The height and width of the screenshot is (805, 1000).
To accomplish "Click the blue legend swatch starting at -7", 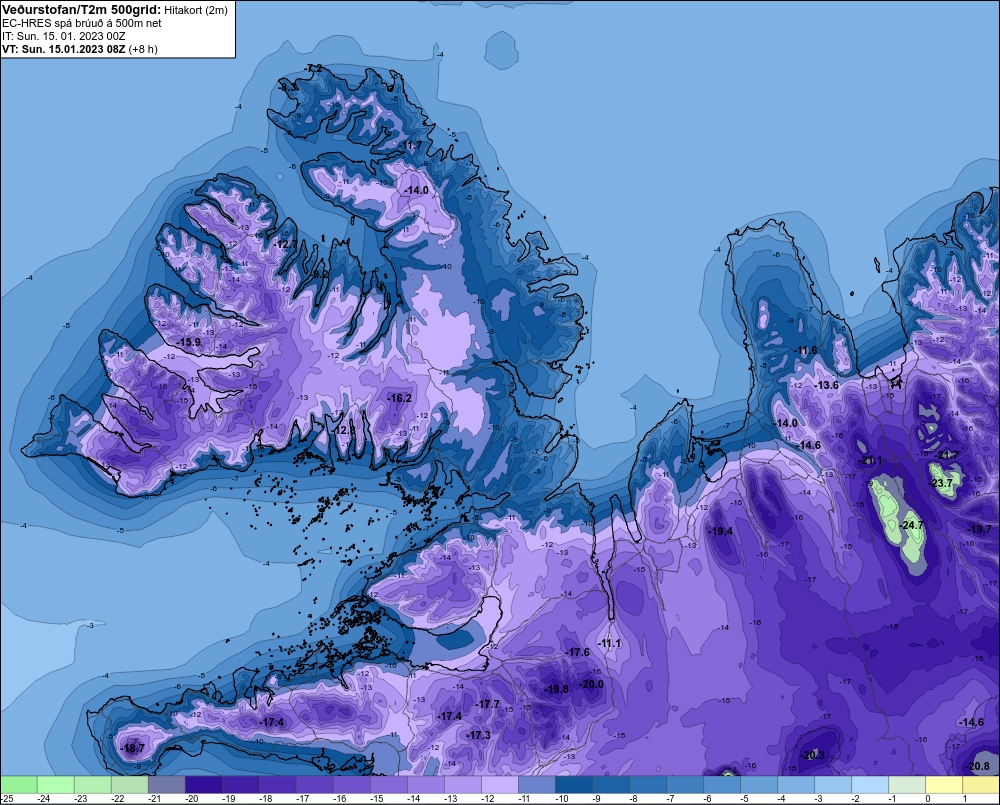I will (x=684, y=785).
